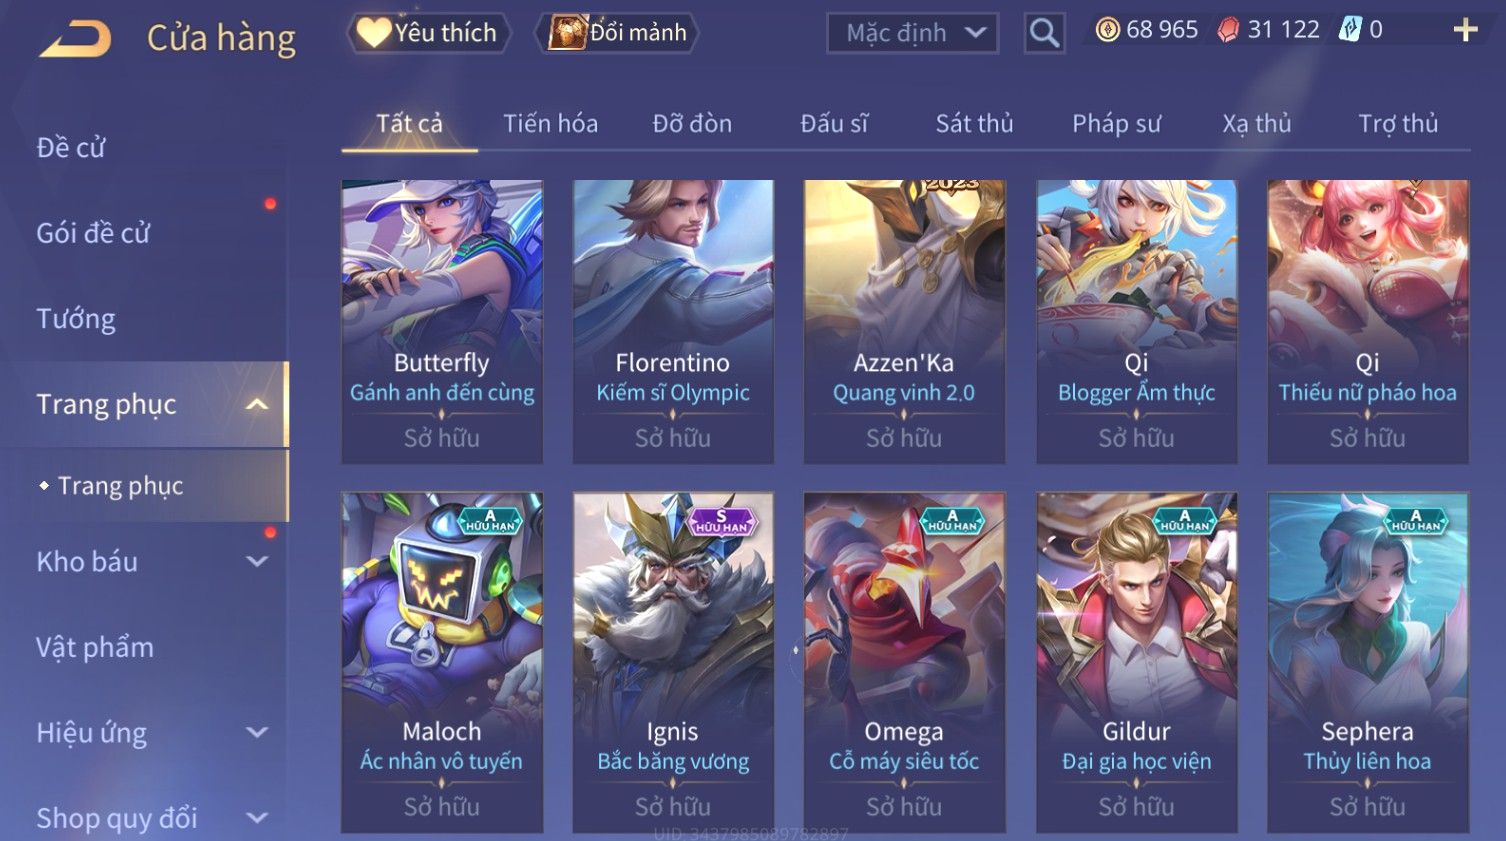
Task: Switch to the Sát thủ tab
Action: click(x=974, y=123)
